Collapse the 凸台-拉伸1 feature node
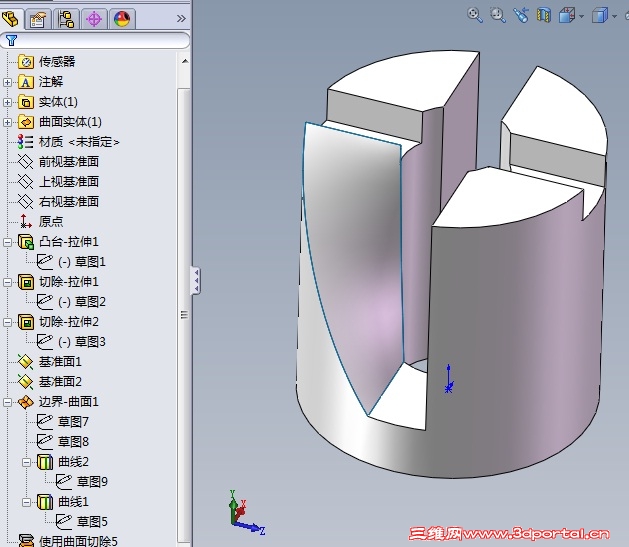 [7, 242]
